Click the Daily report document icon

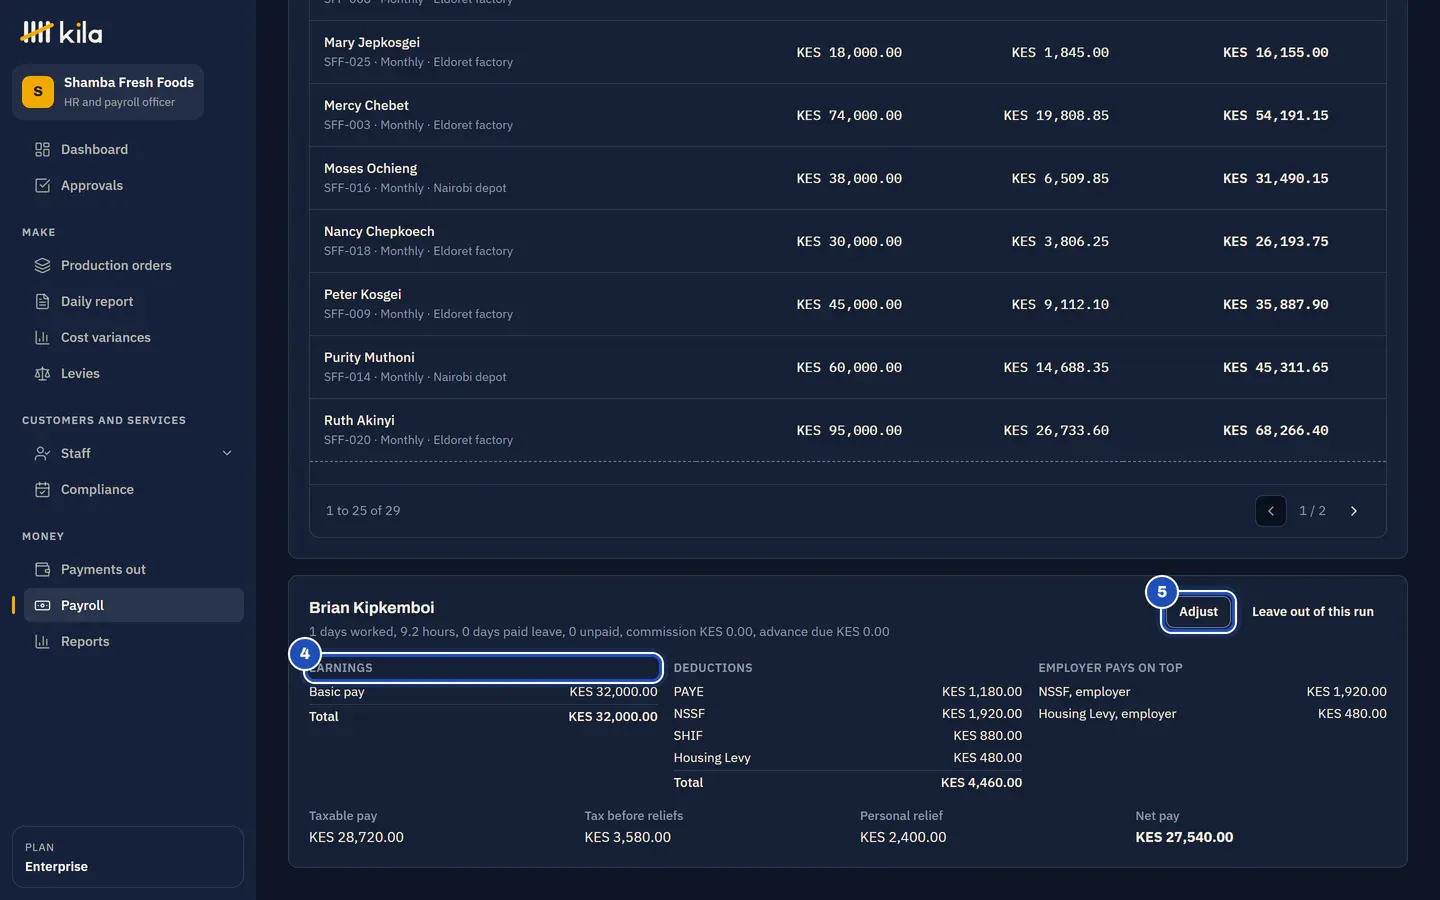42,302
